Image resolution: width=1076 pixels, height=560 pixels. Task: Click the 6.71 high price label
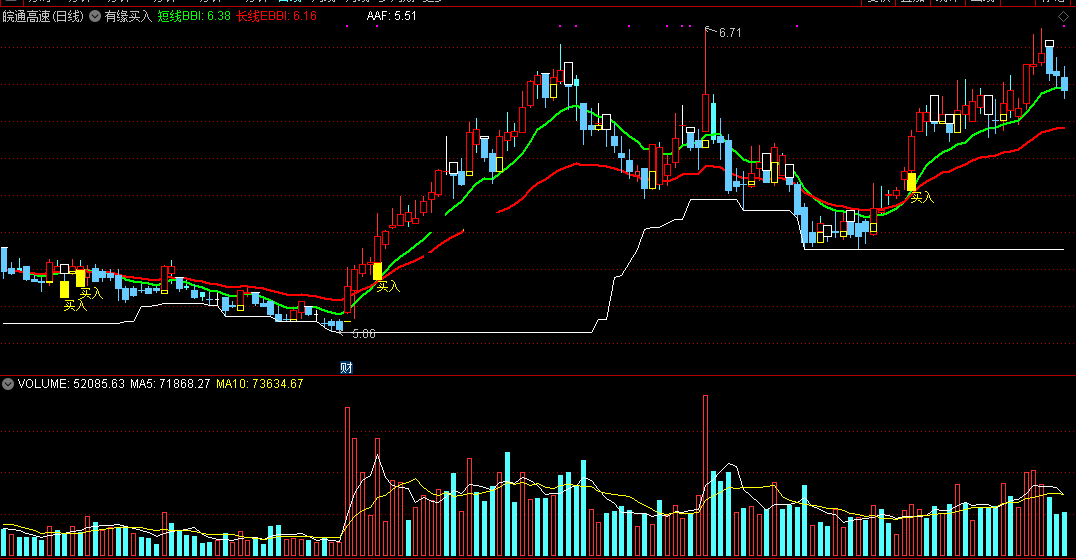(x=730, y=33)
